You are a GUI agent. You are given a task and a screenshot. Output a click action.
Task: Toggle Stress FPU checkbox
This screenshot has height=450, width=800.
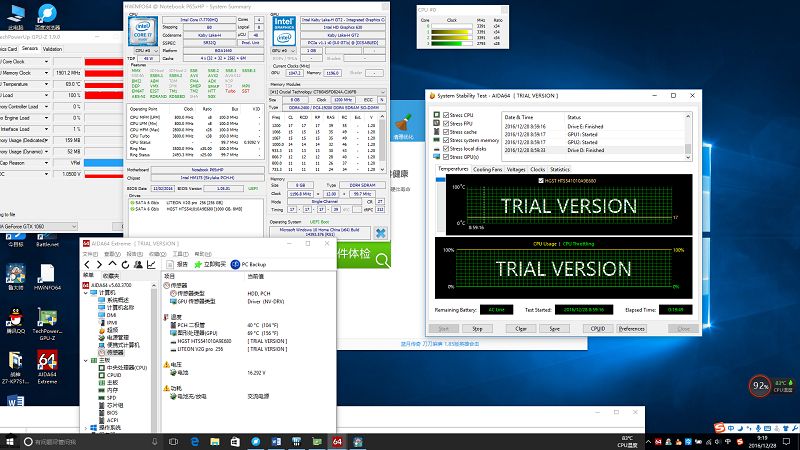pos(446,123)
